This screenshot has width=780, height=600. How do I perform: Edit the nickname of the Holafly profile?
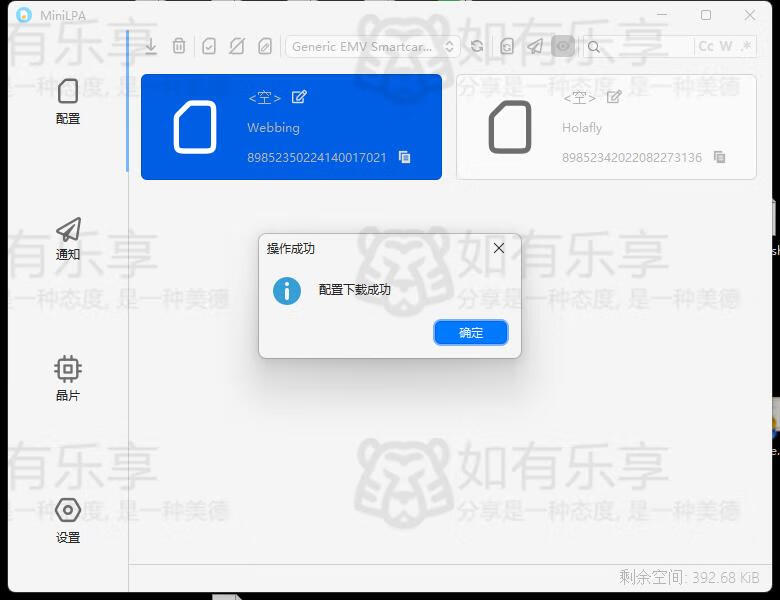coord(614,97)
